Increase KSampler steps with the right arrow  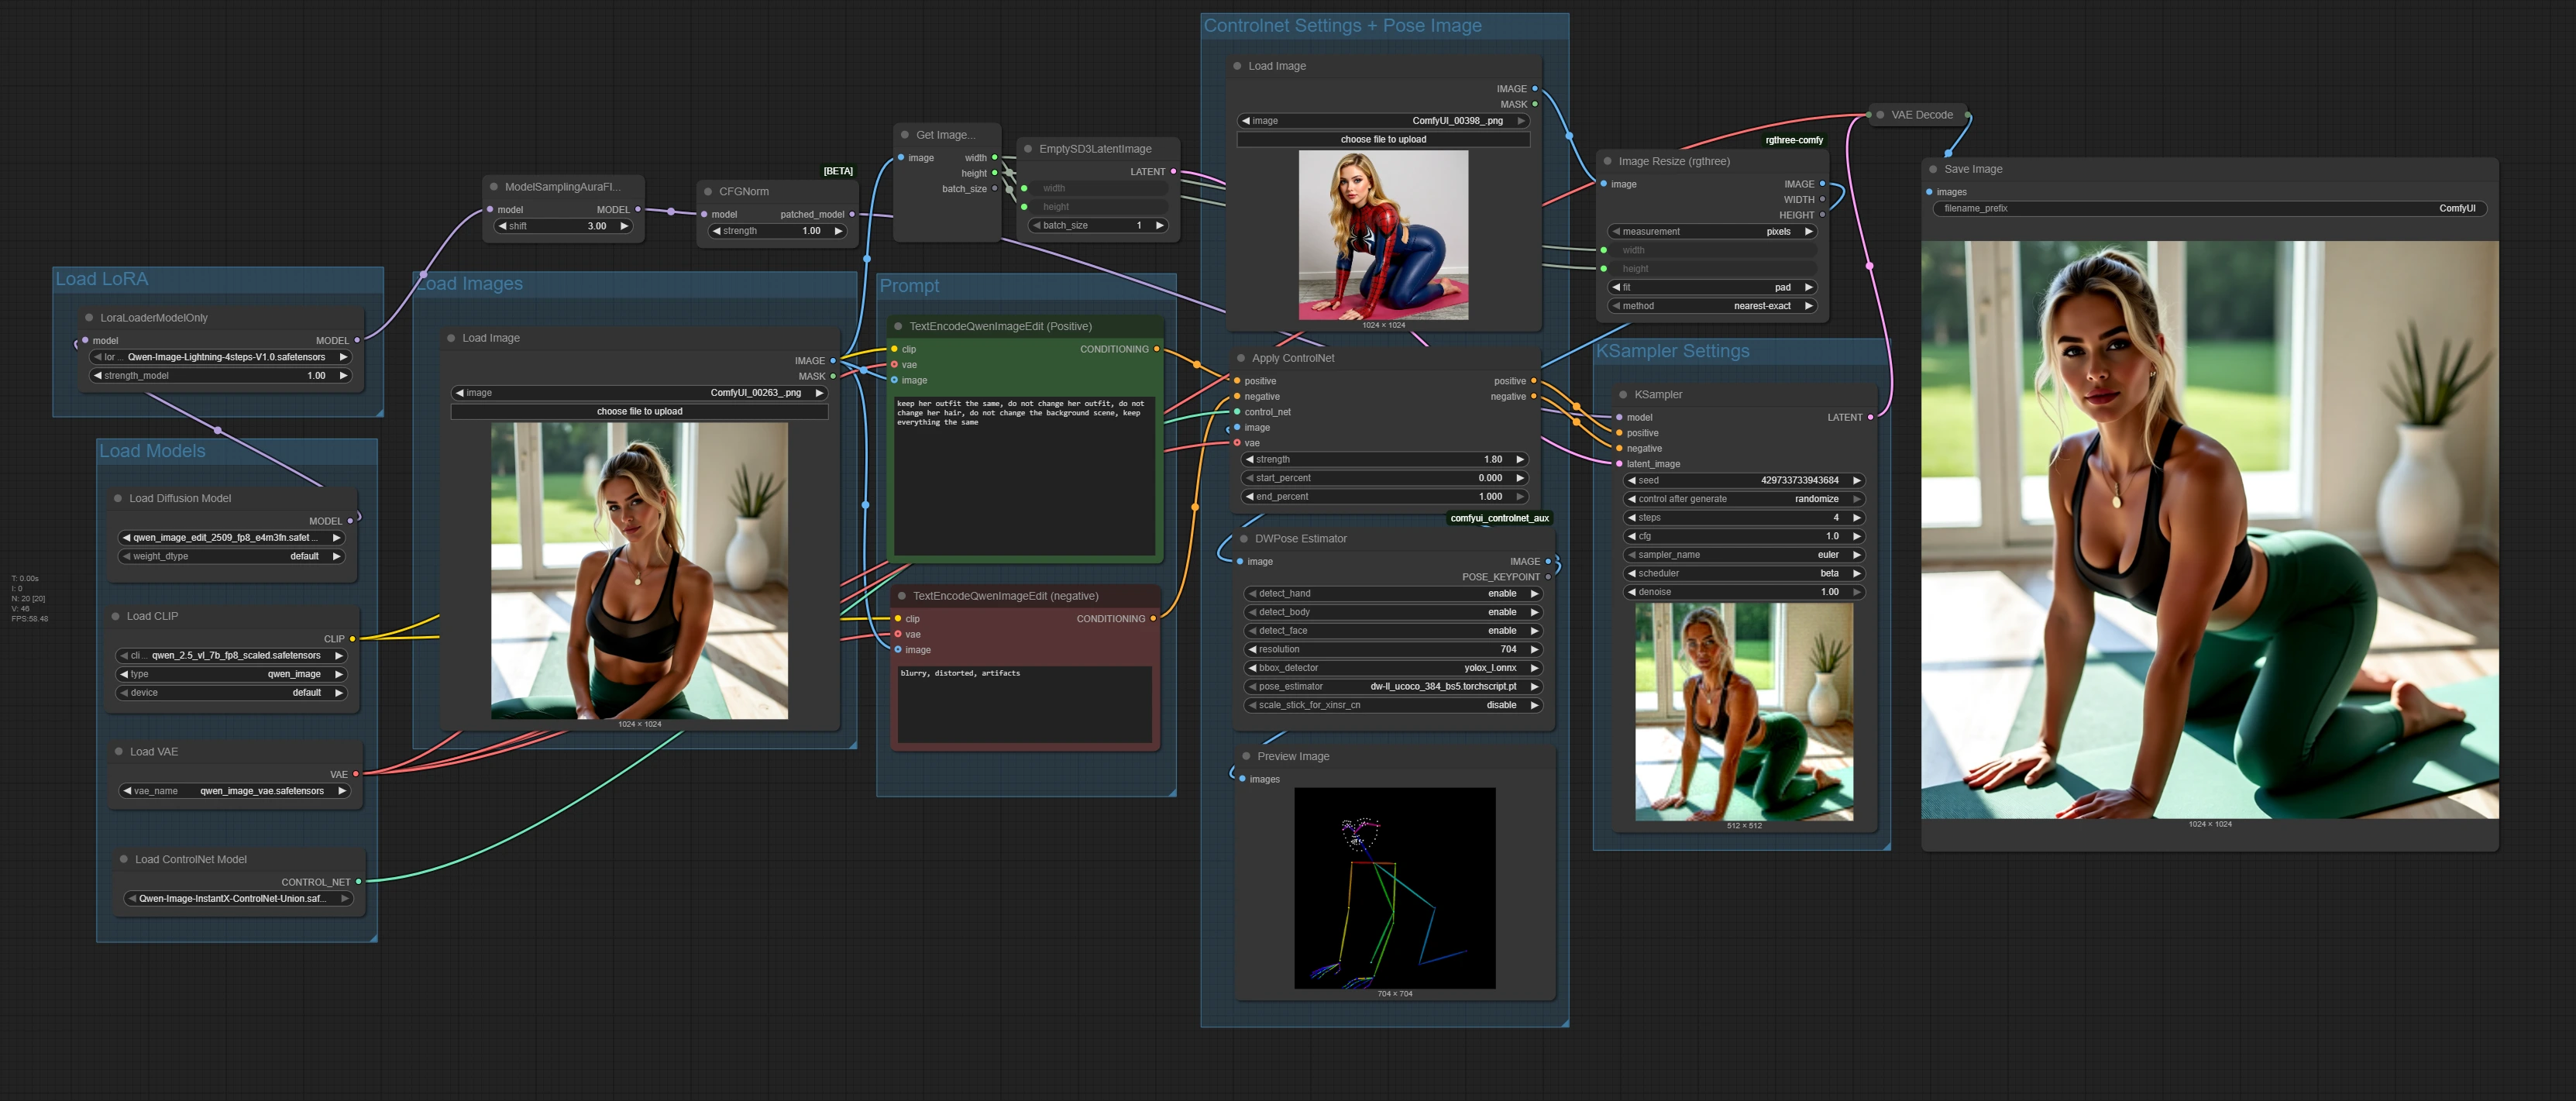click(x=1856, y=518)
